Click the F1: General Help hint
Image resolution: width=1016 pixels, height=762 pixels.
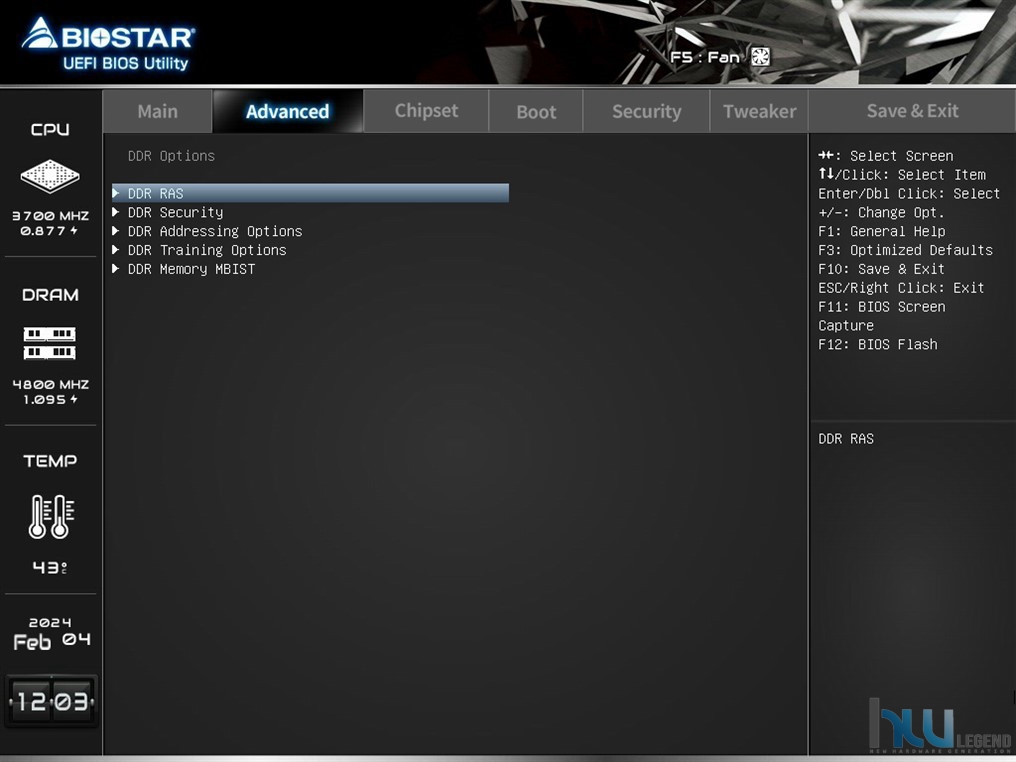coord(881,231)
